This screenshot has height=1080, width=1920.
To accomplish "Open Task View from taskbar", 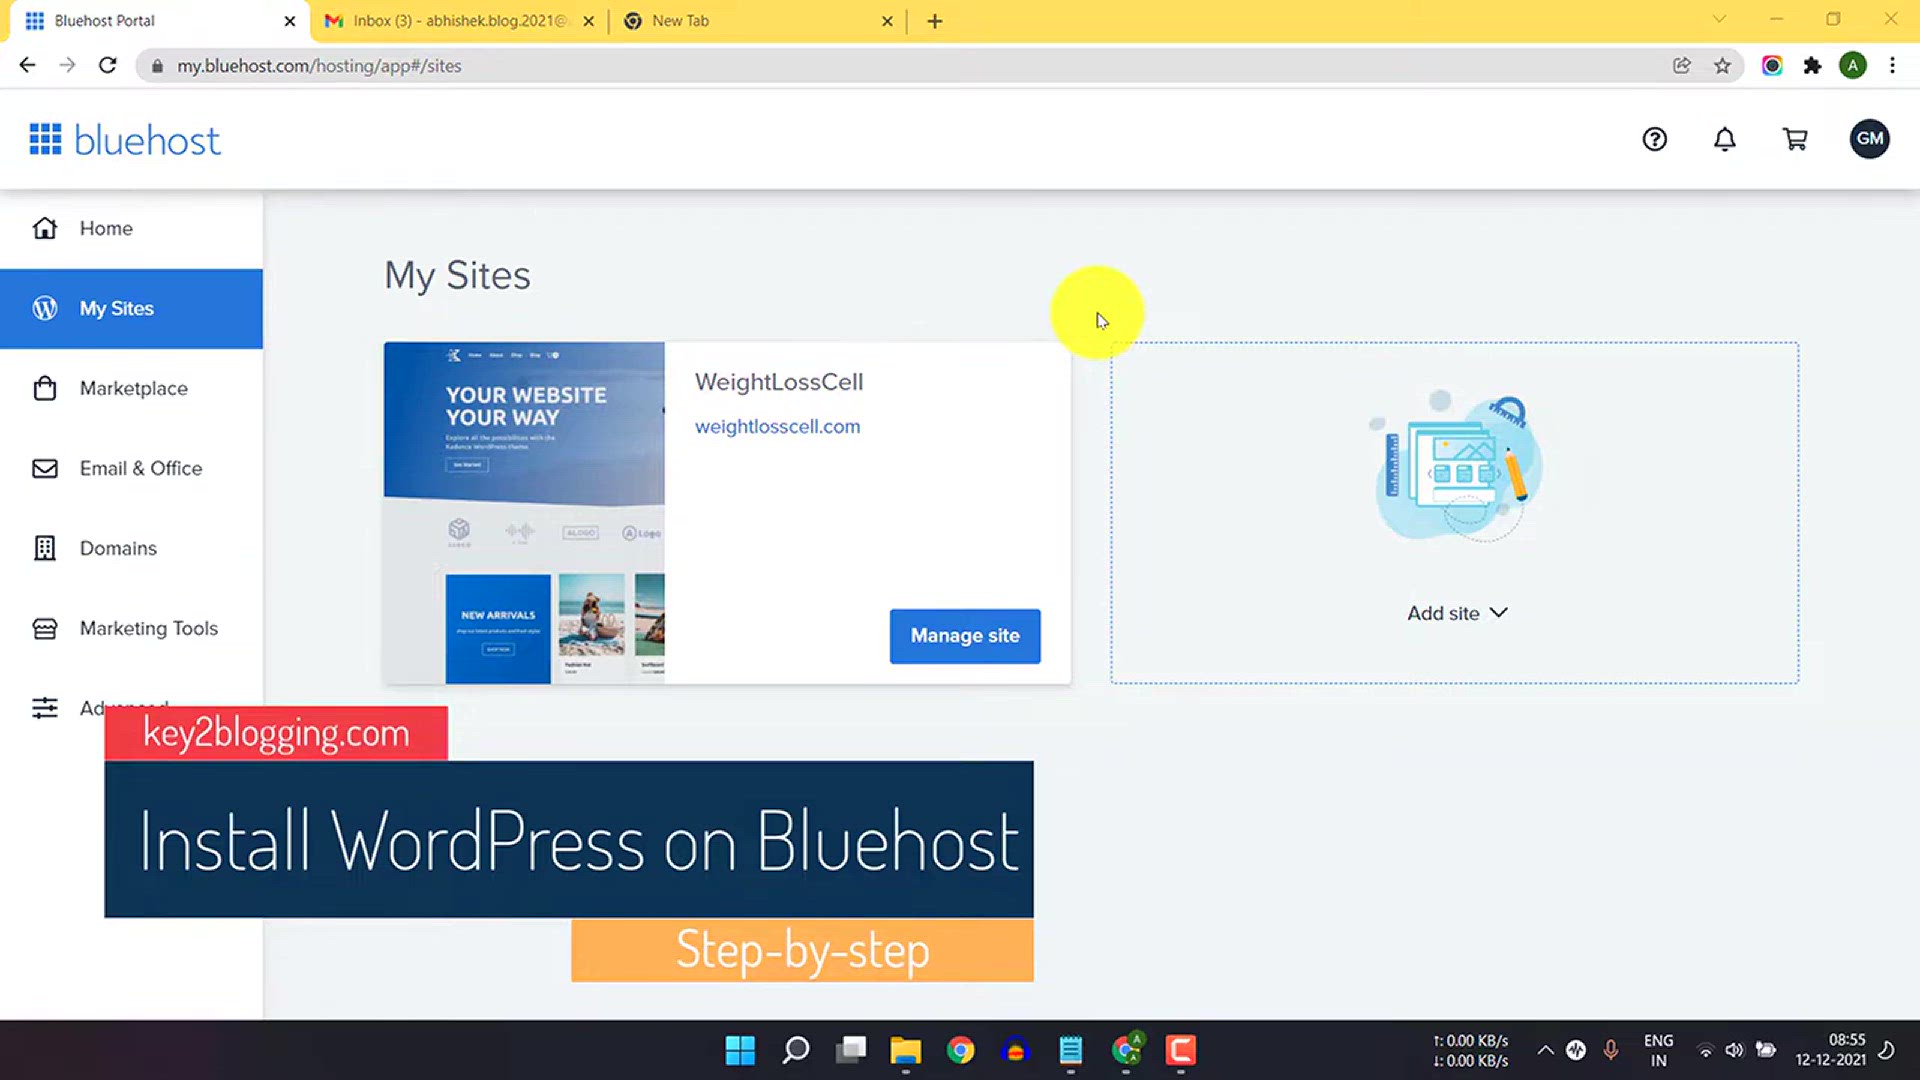I will tap(851, 1050).
